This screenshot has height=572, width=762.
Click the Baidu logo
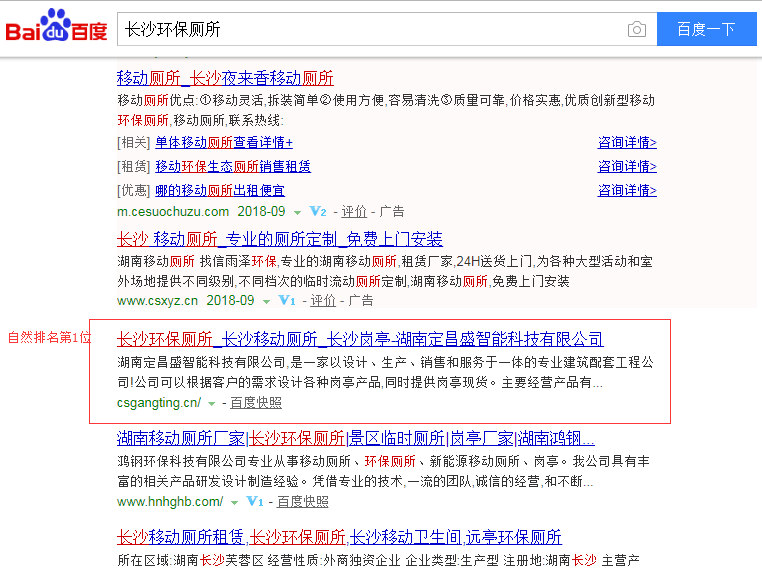(x=56, y=25)
